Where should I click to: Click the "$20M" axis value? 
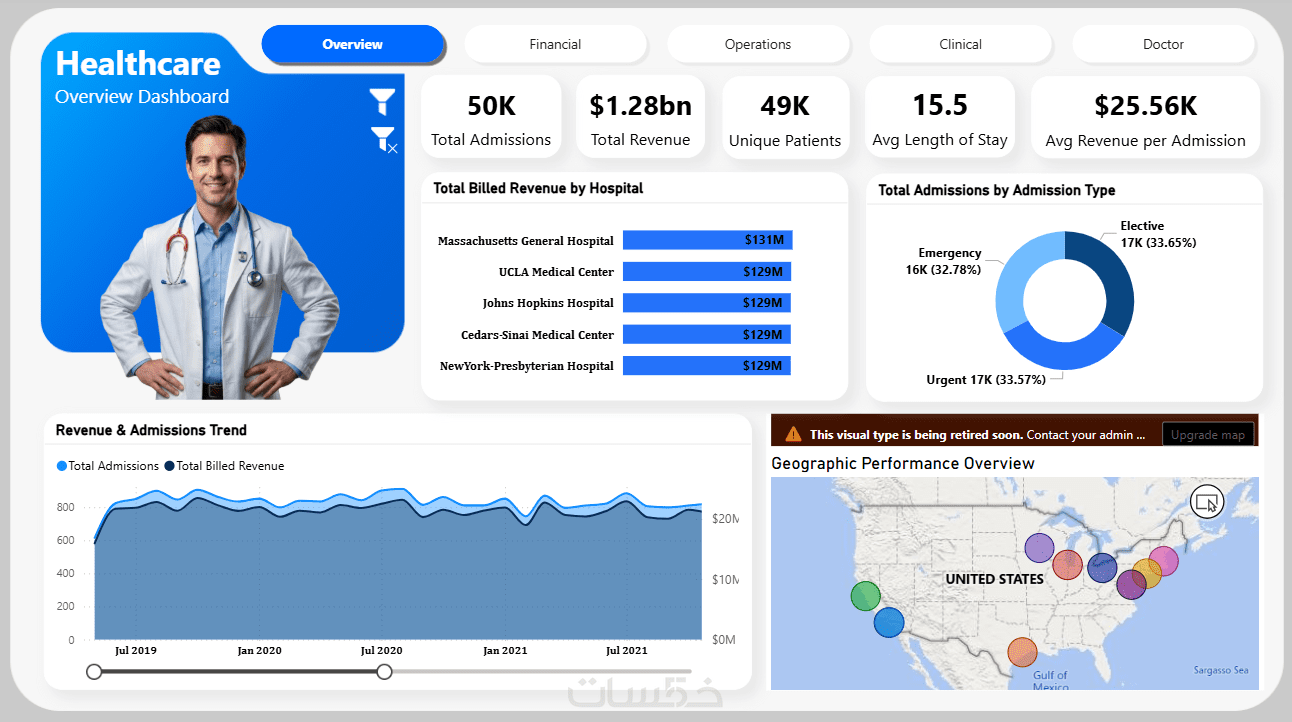coord(725,519)
